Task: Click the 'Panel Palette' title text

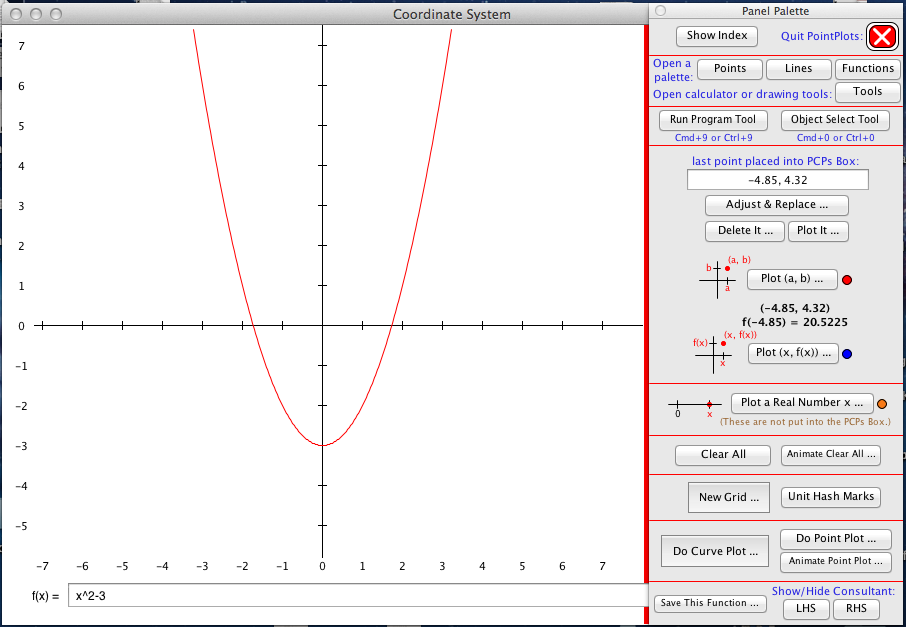Action: (775, 11)
